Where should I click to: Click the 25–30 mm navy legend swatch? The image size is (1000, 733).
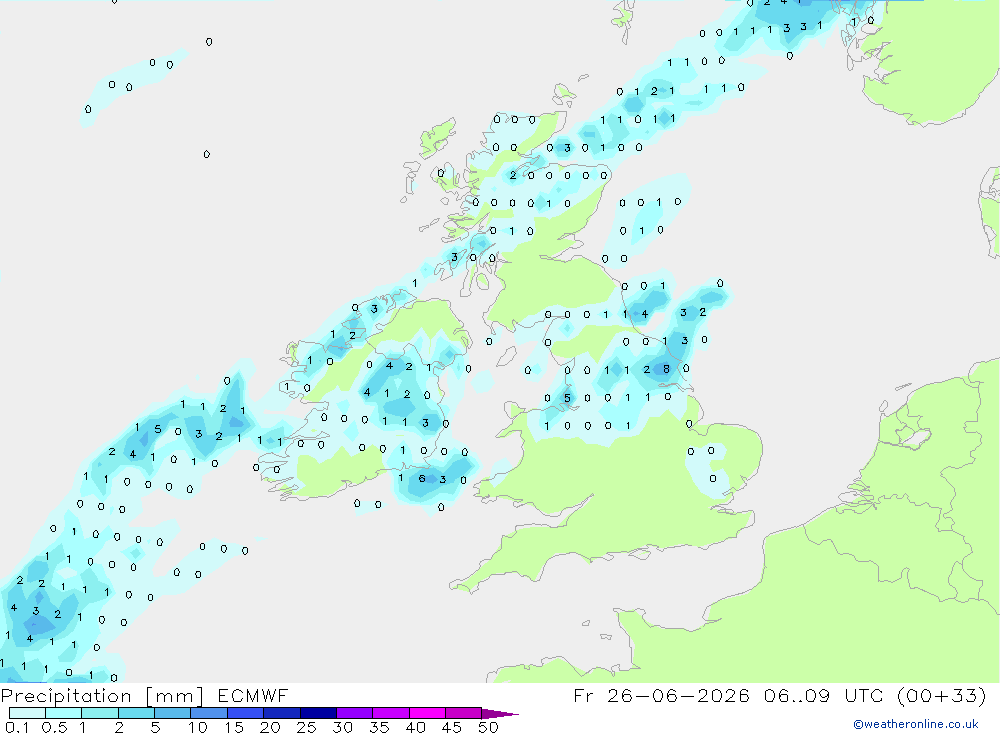point(318,713)
